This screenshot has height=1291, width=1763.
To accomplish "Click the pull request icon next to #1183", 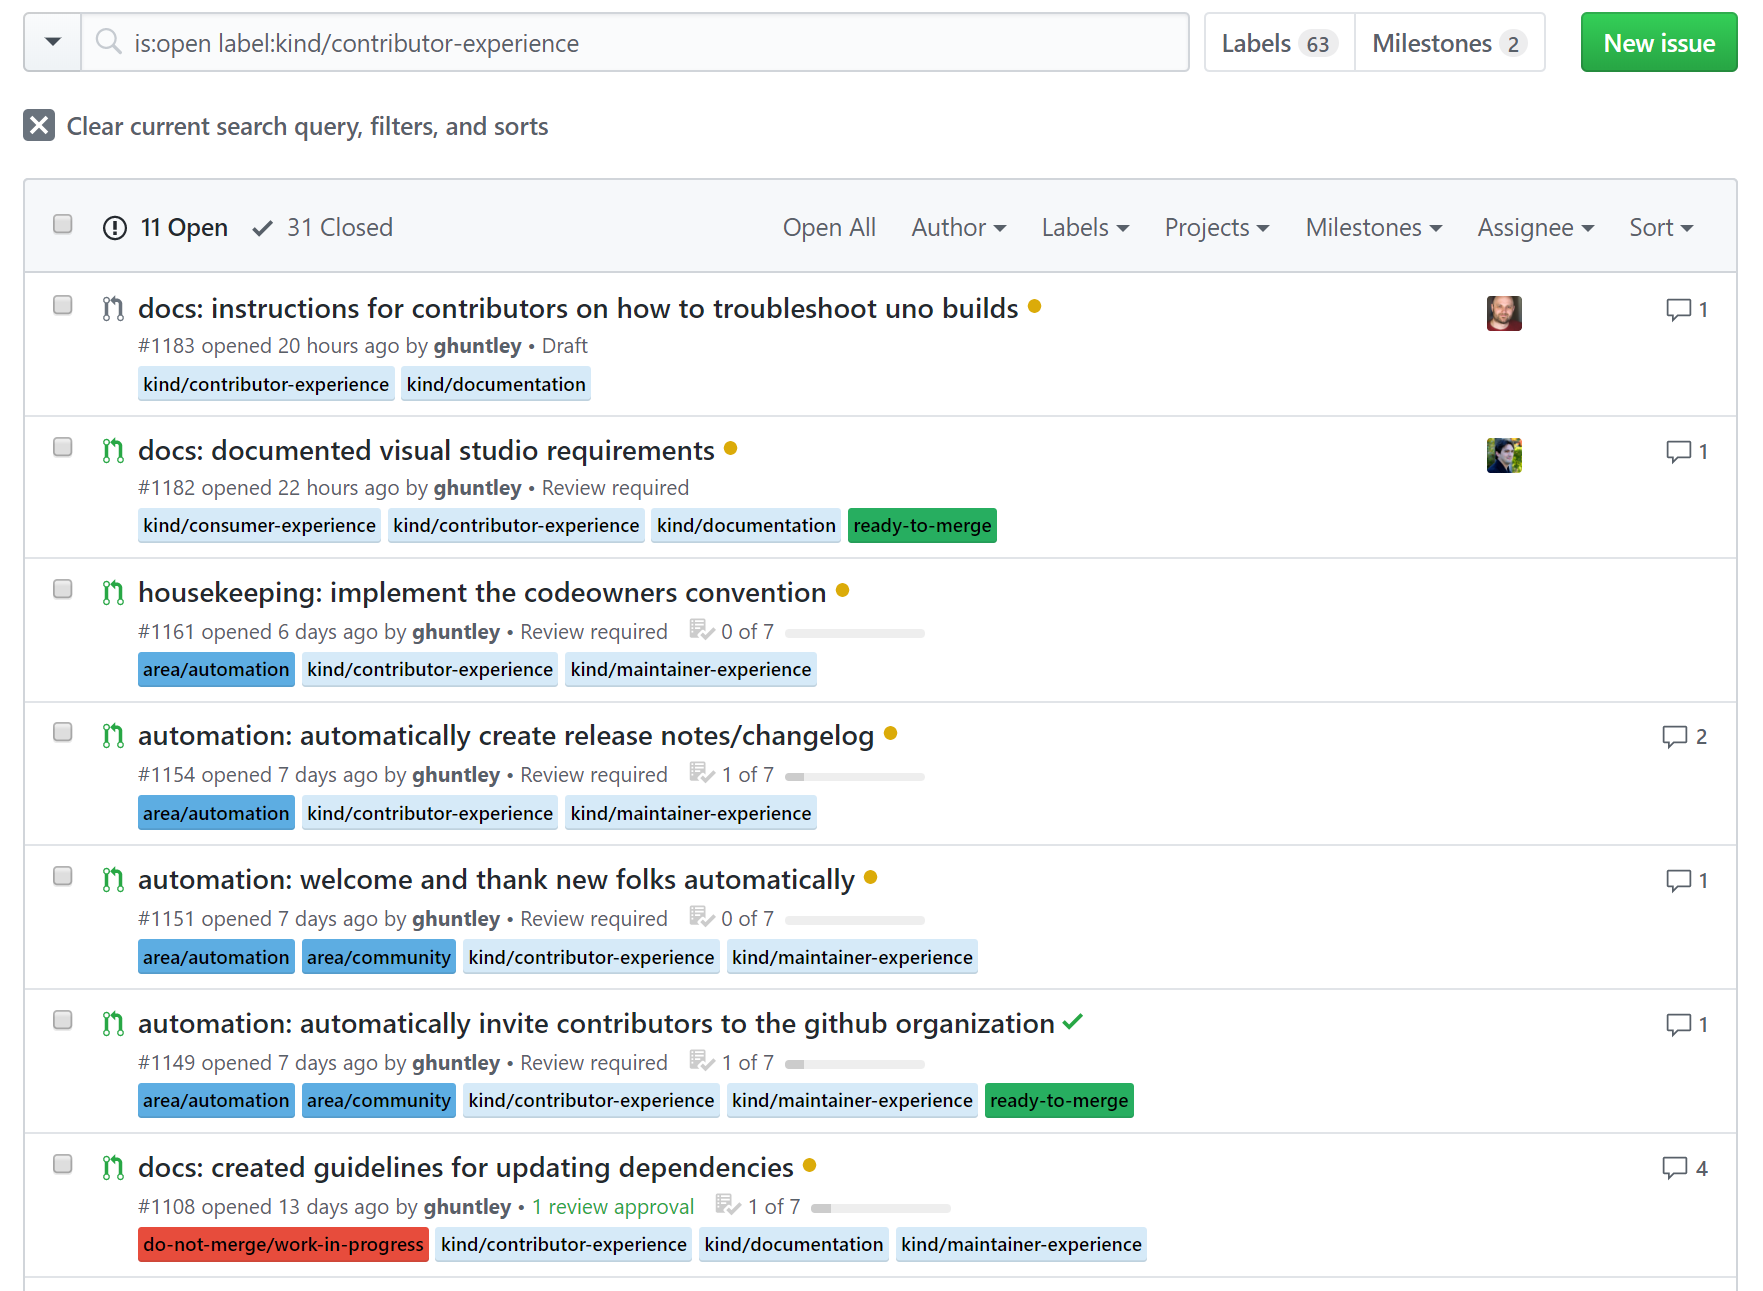I will pyautogui.click(x=112, y=309).
